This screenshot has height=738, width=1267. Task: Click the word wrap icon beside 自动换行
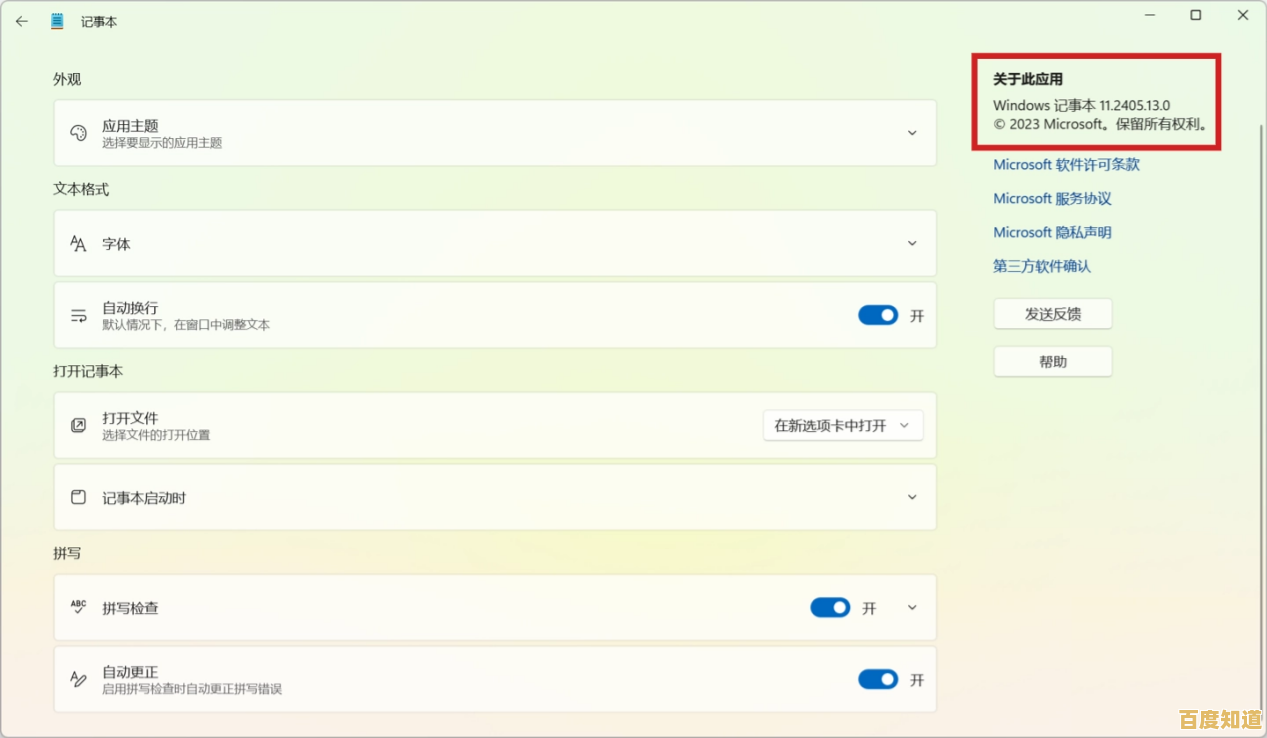click(79, 316)
